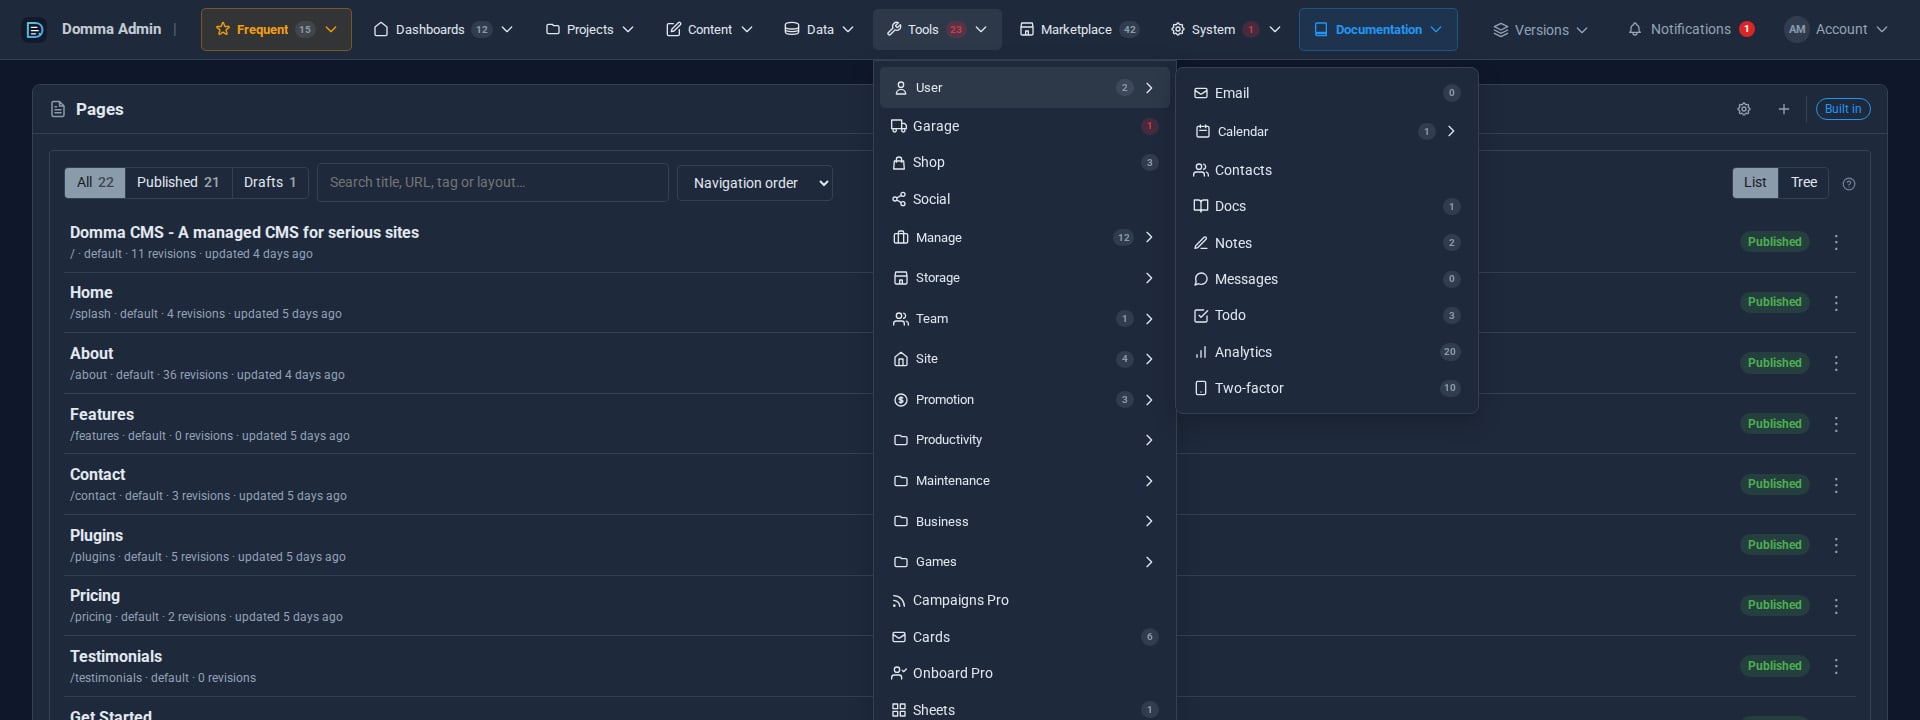The height and width of the screenshot is (720, 1920).
Task: Open options menu for the Home page row
Action: coord(1836,303)
